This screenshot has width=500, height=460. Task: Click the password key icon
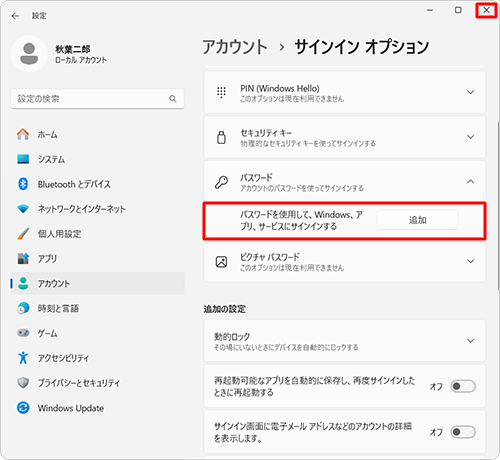(221, 182)
